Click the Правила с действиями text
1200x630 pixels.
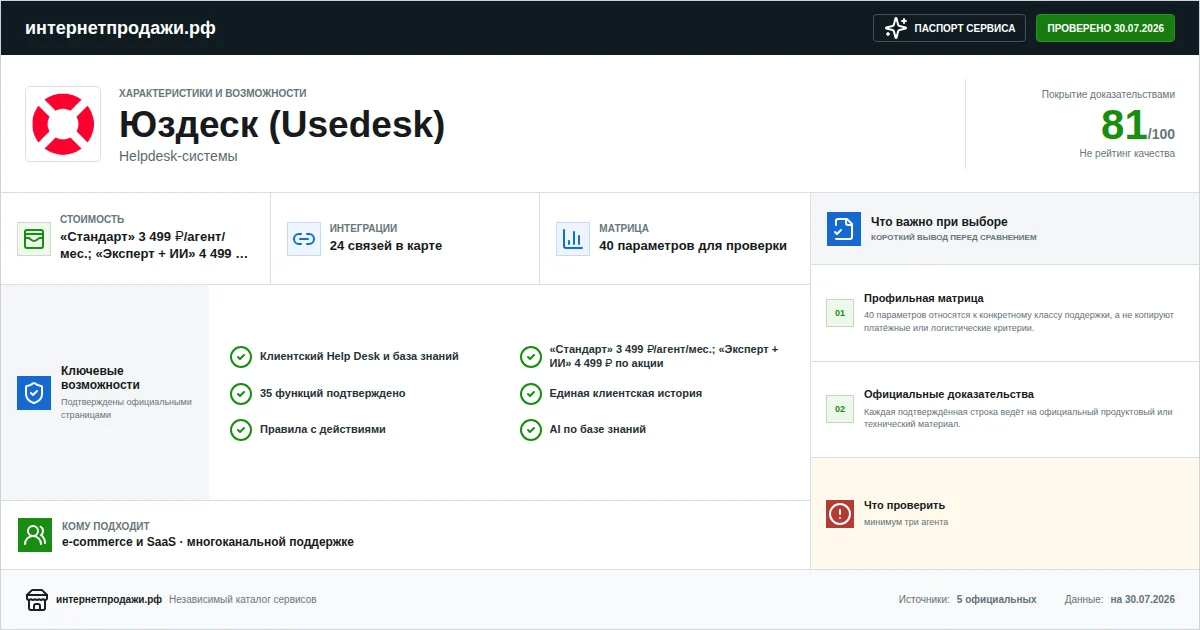323,430
